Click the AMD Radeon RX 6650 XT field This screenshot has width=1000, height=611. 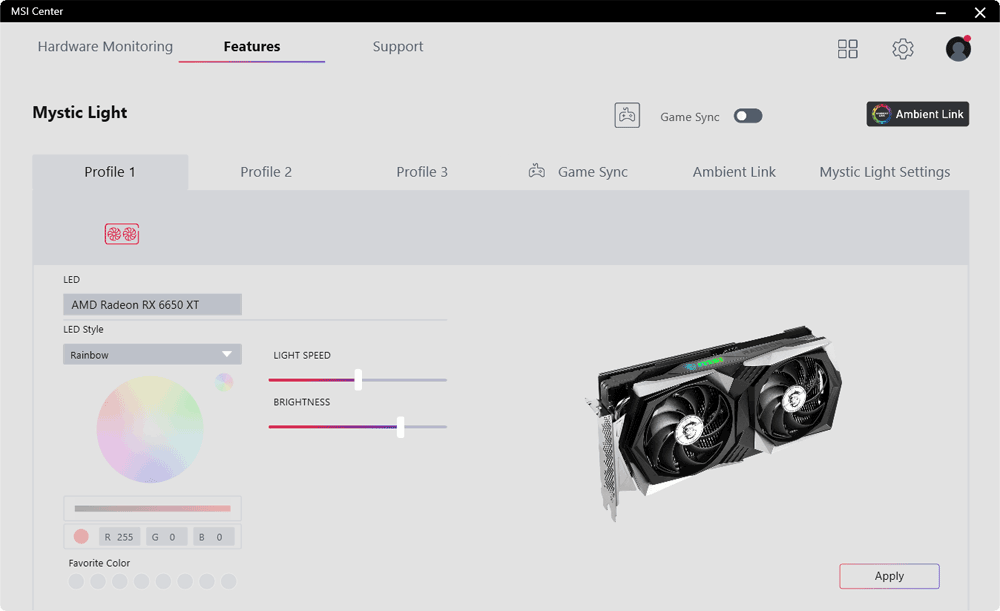152,304
